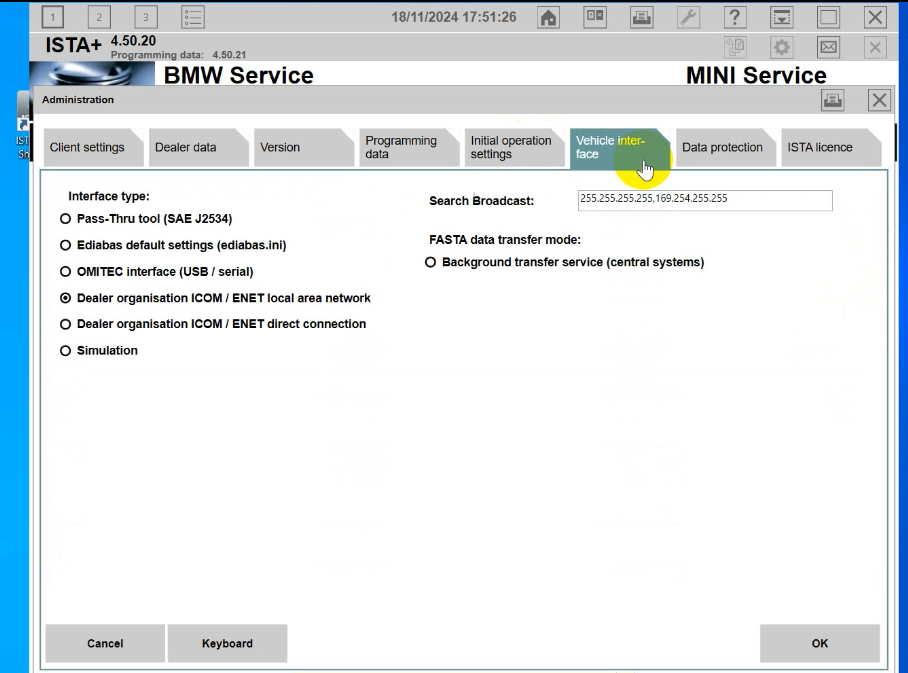Click the BMW Service heading
Screen dimensions: 908x673
click(x=239, y=75)
